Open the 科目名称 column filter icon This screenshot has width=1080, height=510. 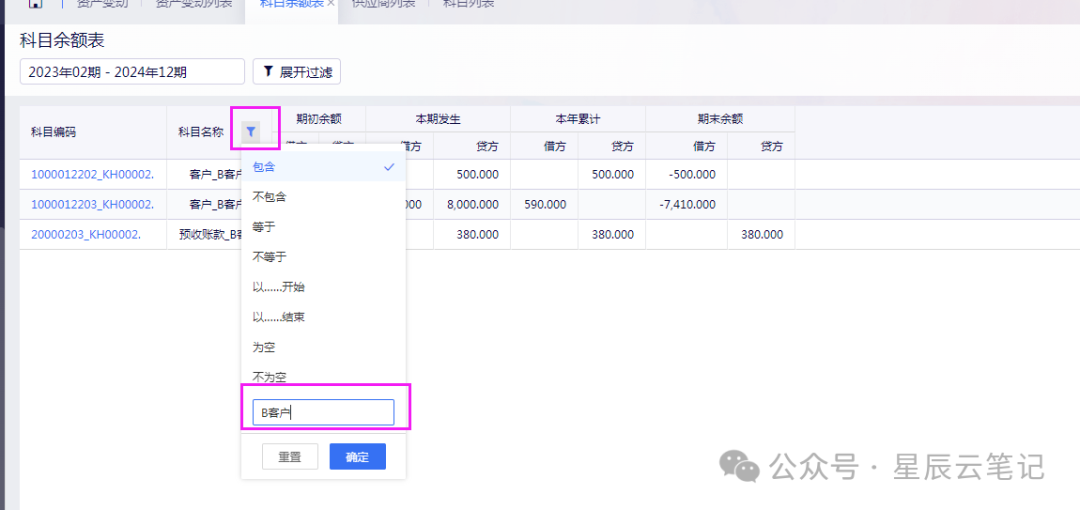coord(252,131)
